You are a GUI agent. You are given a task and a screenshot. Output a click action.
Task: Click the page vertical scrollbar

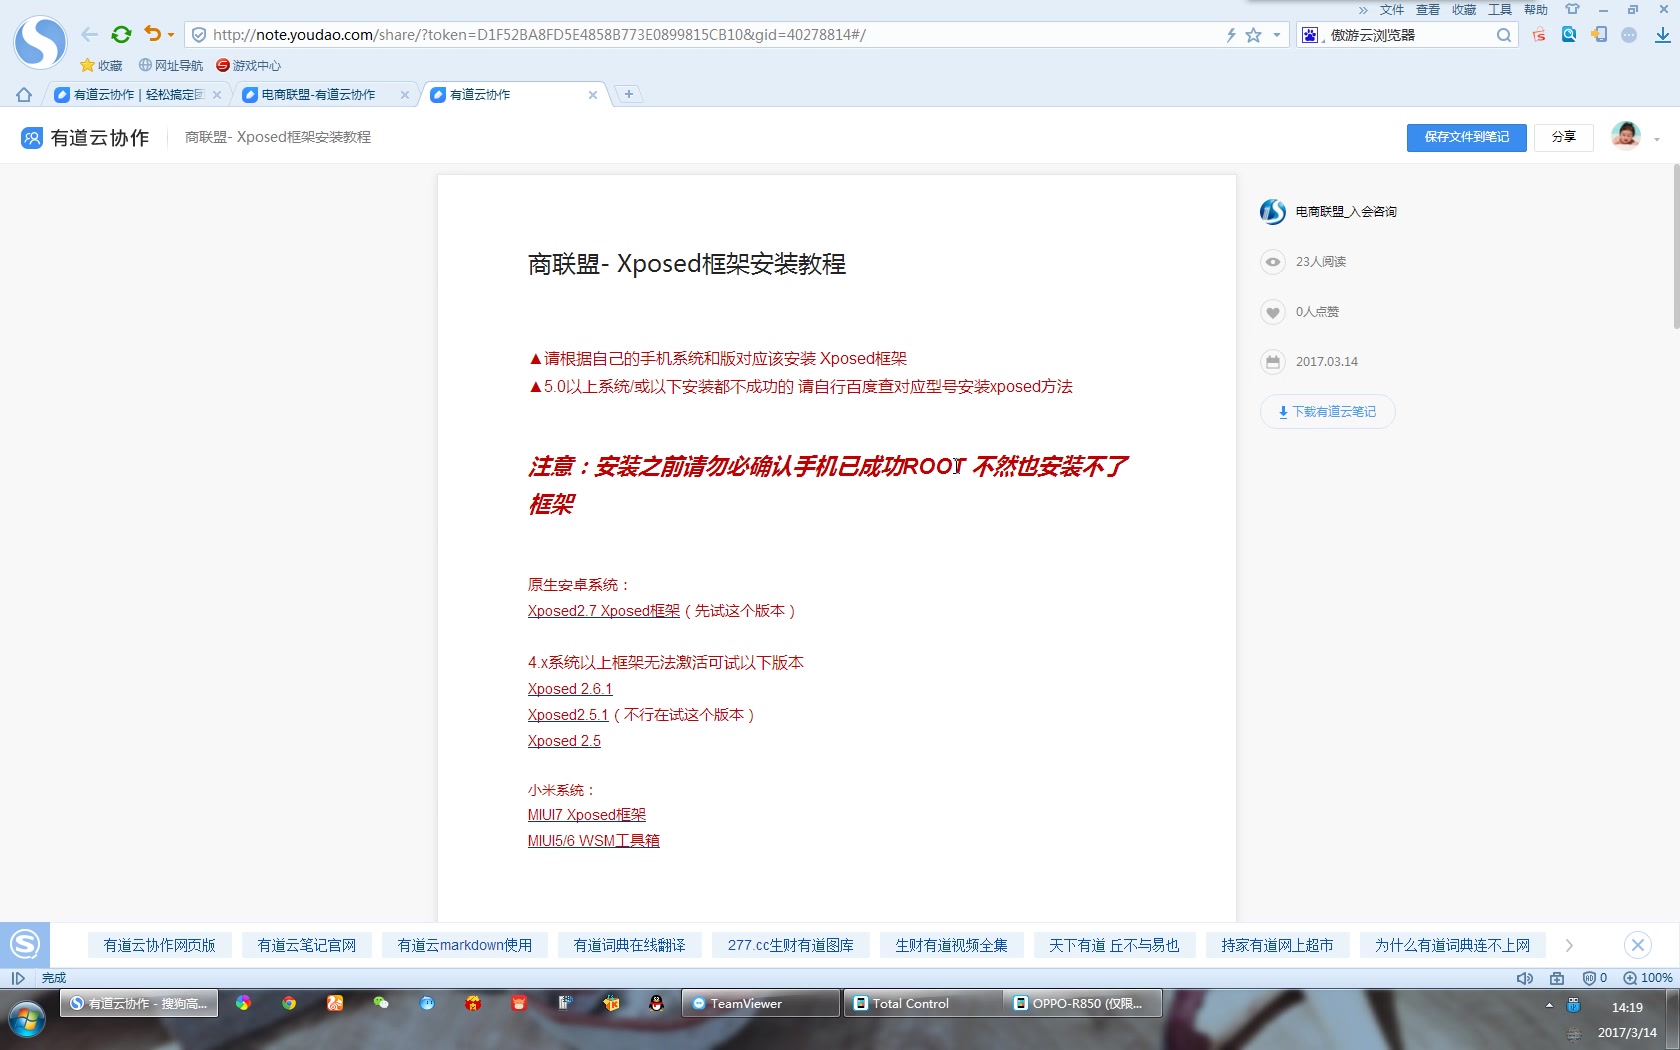(1675, 246)
